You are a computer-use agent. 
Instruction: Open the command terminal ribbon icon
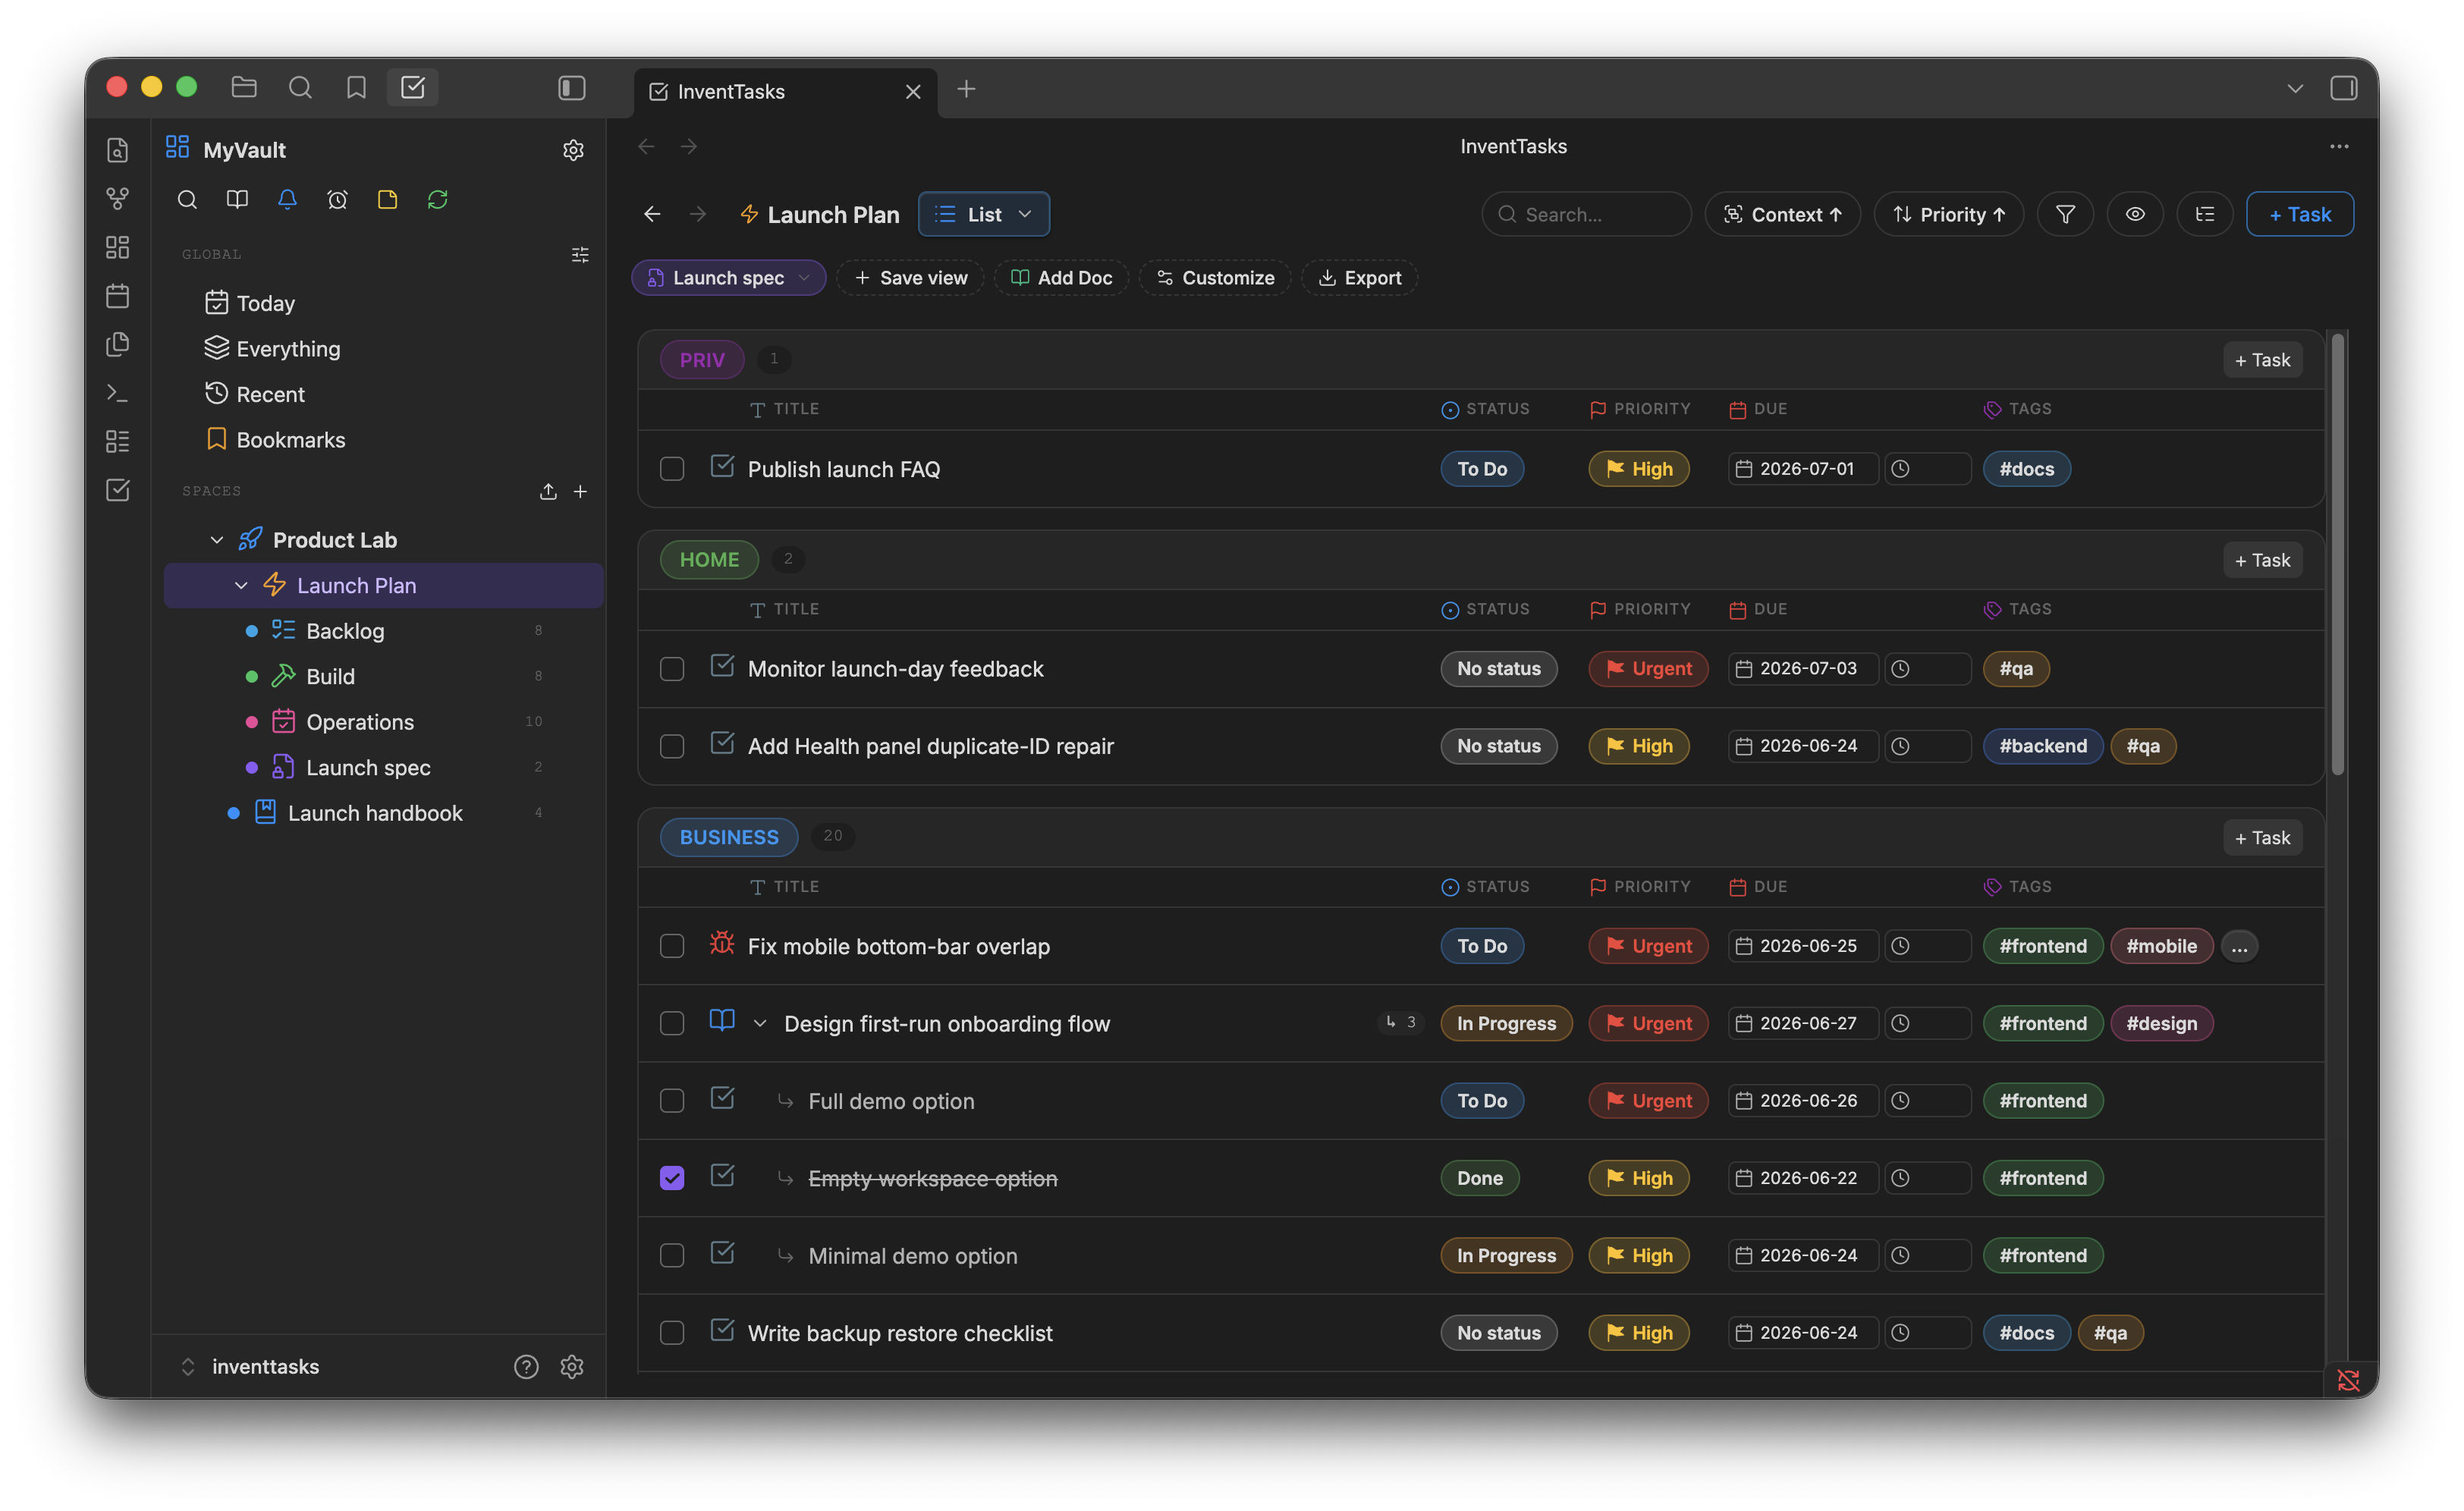[x=118, y=394]
